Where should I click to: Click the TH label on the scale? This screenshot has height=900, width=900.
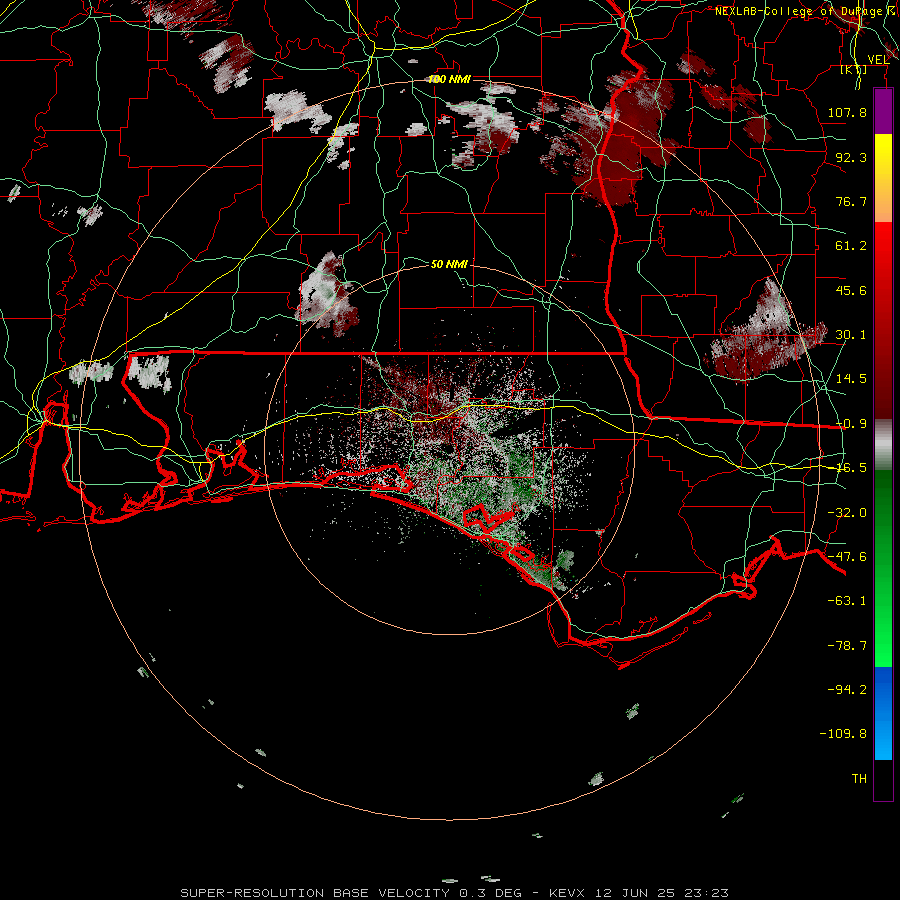coord(859,779)
